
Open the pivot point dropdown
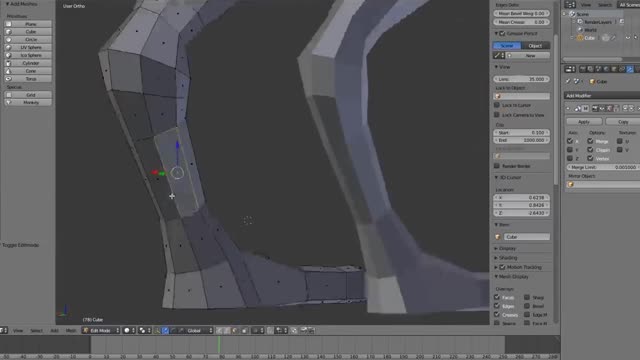pos(144,331)
